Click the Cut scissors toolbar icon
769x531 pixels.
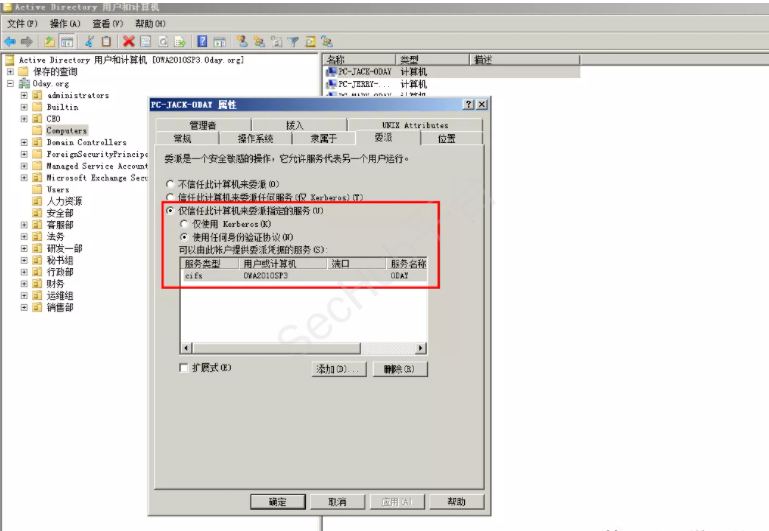click(x=89, y=41)
